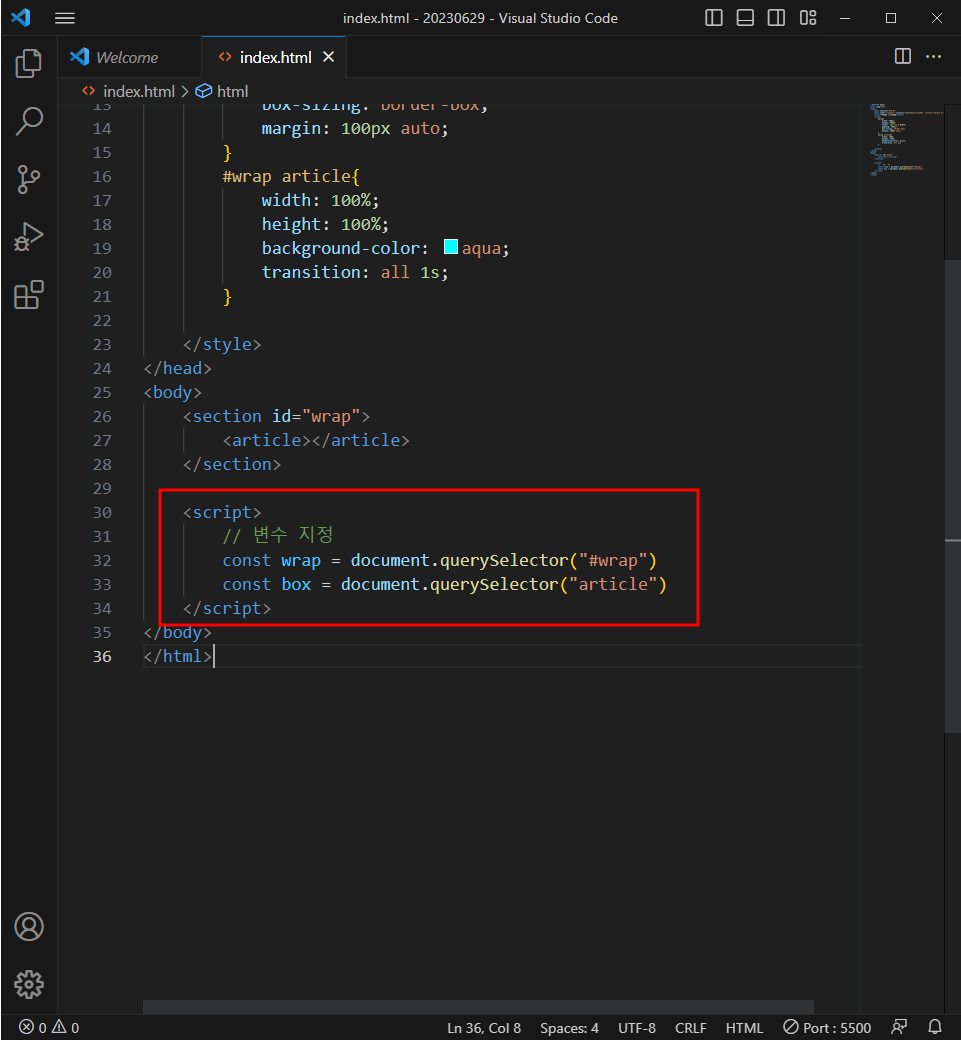Minimize the Visual Studio Code window
The width and height of the screenshot is (961, 1040).
click(845, 18)
